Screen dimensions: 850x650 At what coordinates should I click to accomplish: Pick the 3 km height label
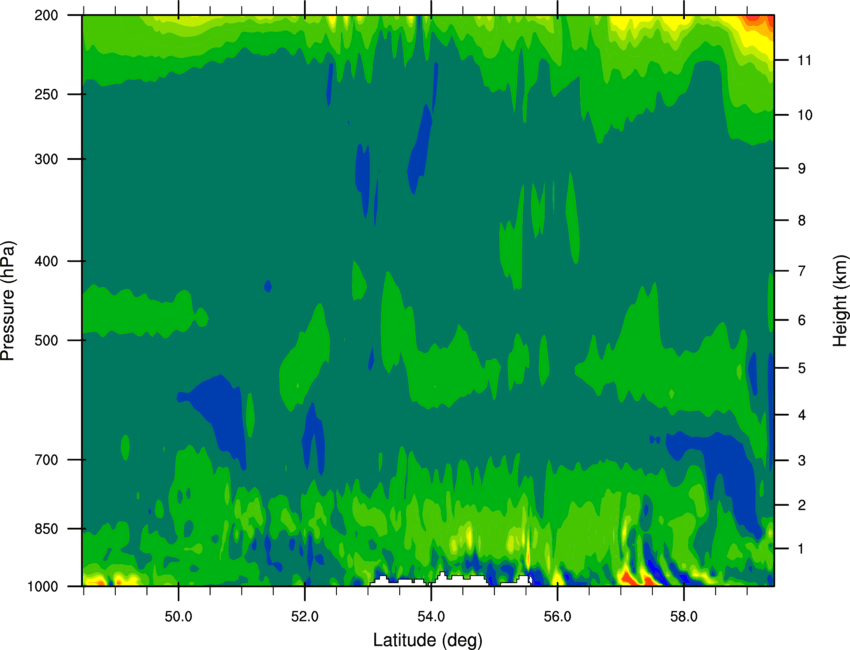pyautogui.click(x=801, y=460)
